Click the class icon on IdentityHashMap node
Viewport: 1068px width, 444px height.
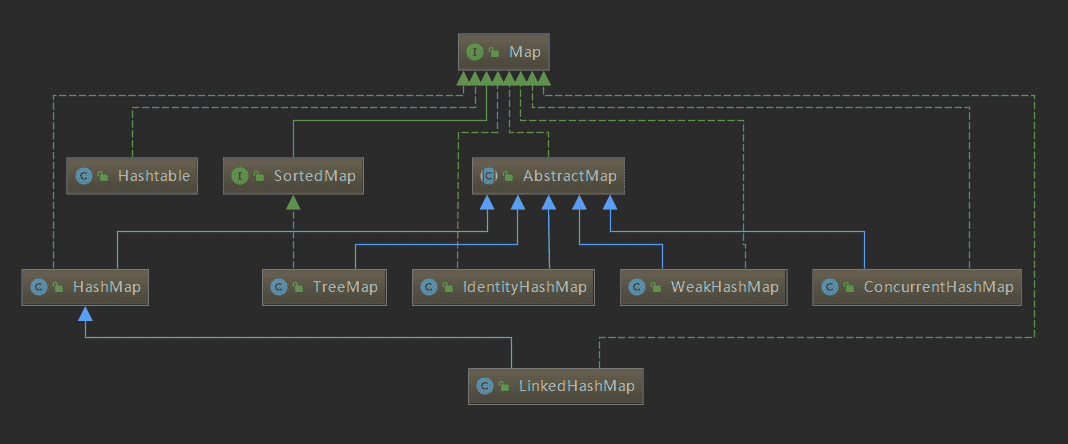(429, 287)
